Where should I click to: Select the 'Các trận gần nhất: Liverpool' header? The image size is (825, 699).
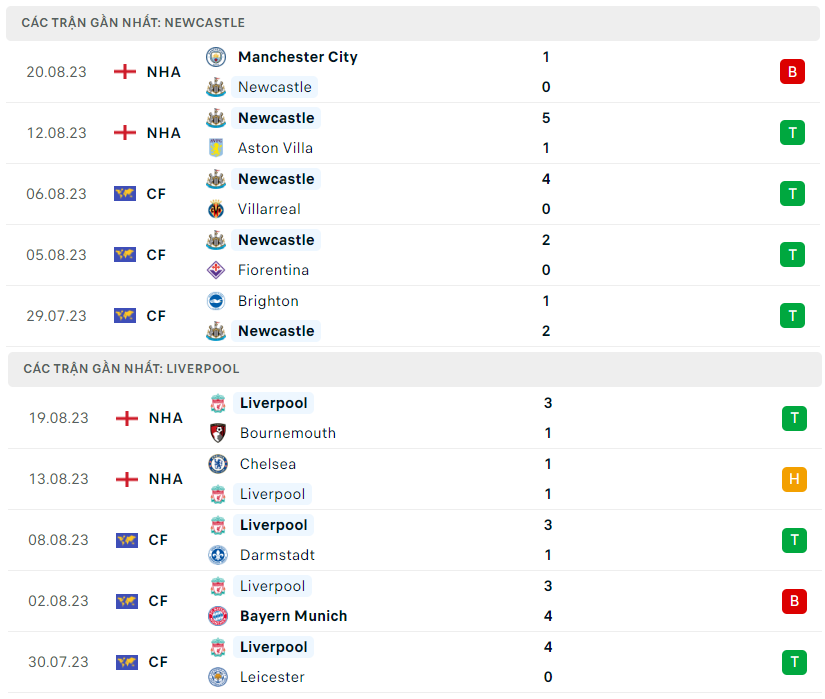click(x=131, y=369)
